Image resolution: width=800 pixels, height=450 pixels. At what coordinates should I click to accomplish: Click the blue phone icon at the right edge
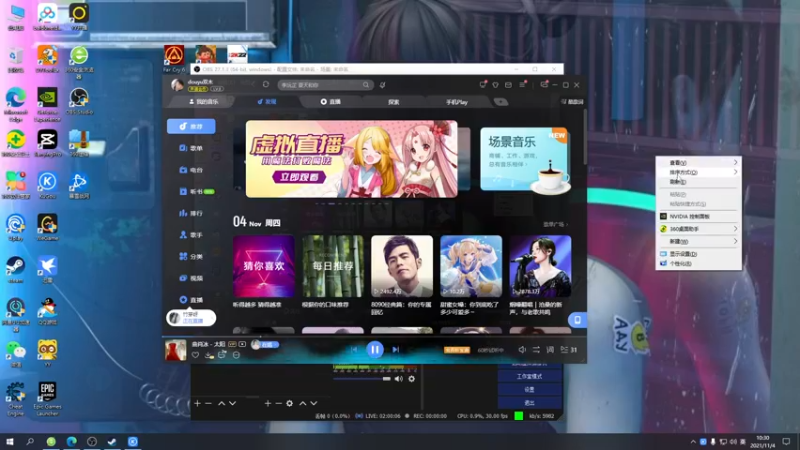click(x=578, y=320)
